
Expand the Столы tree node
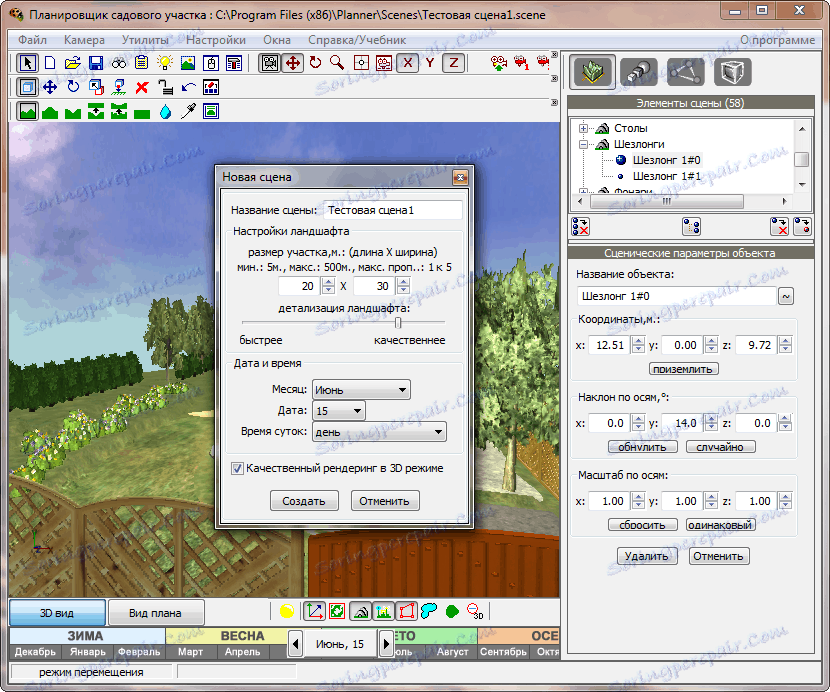(583, 128)
